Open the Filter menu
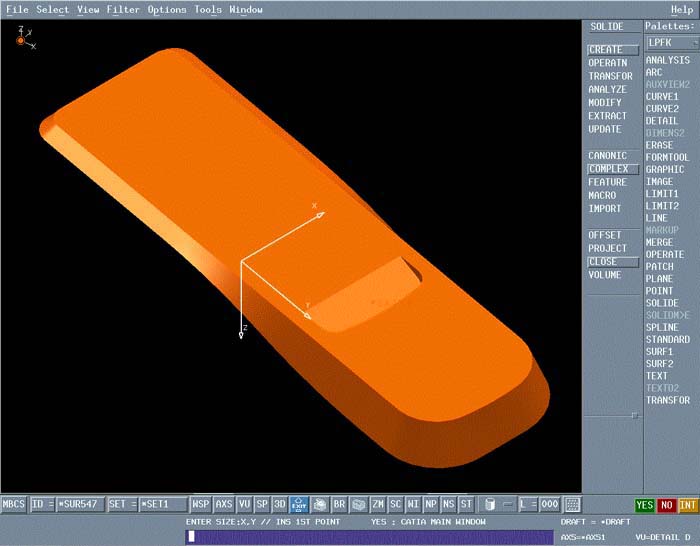The height and width of the screenshot is (546, 700). point(123,9)
